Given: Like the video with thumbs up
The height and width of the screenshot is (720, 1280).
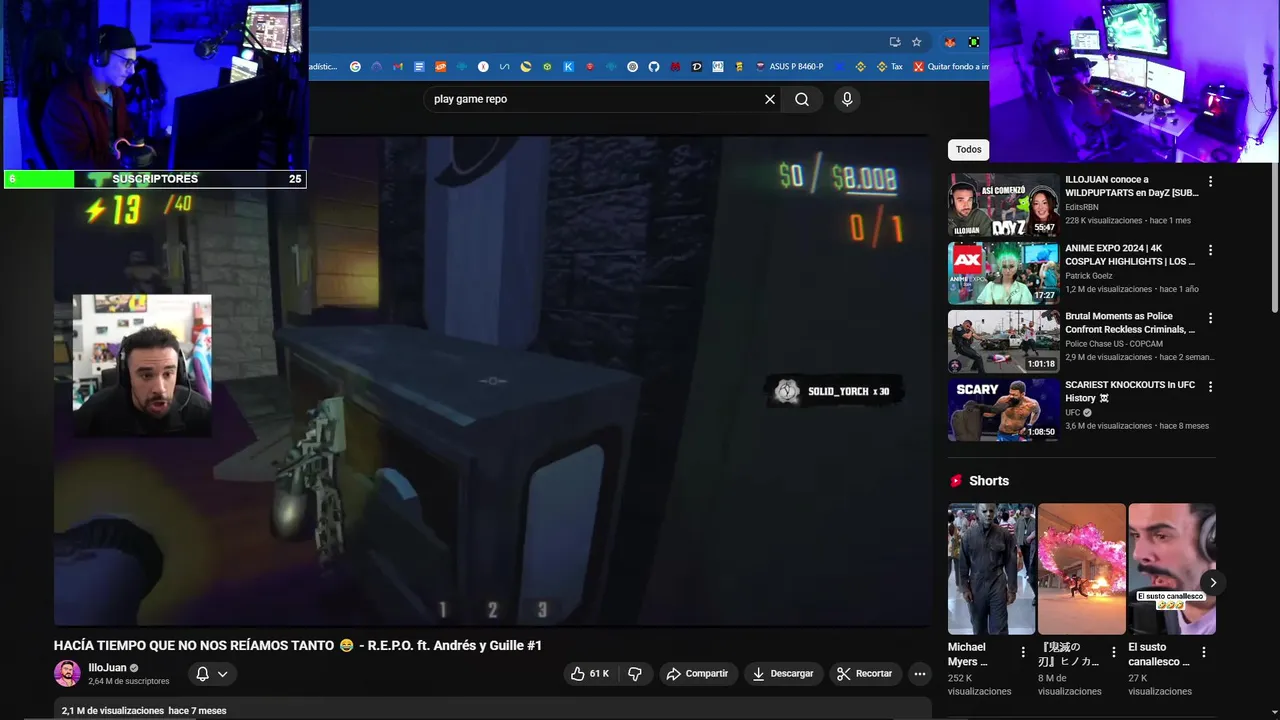Looking at the screenshot, I should click(589, 674).
